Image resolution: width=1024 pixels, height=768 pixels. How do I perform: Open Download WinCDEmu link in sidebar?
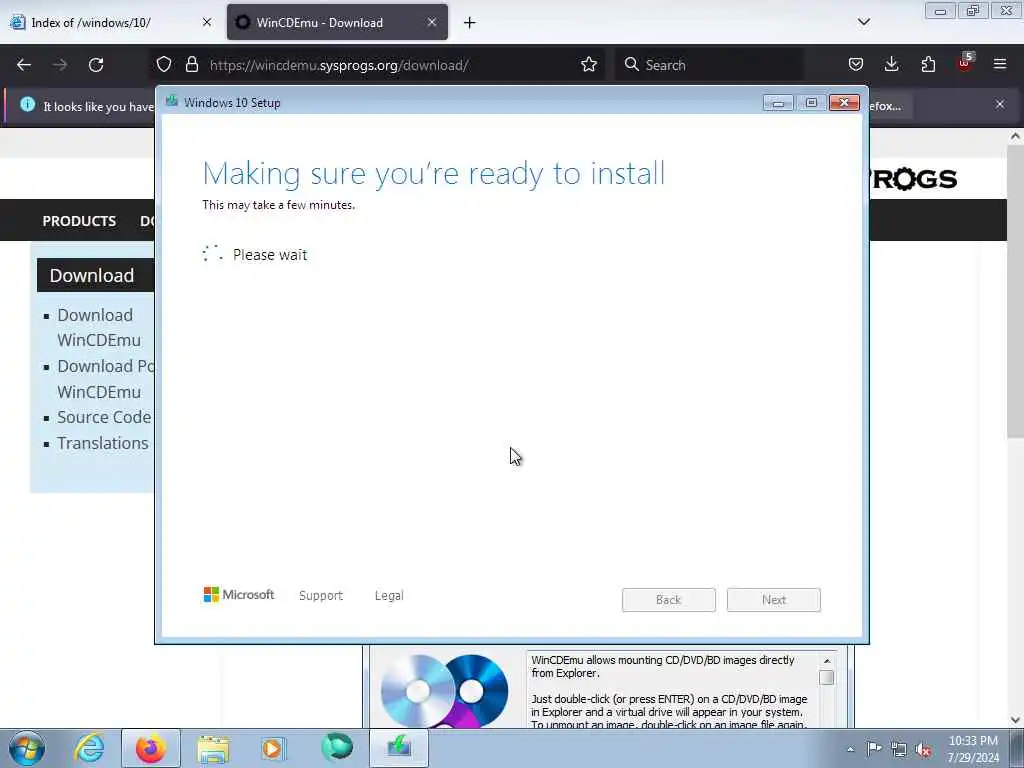(99, 327)
